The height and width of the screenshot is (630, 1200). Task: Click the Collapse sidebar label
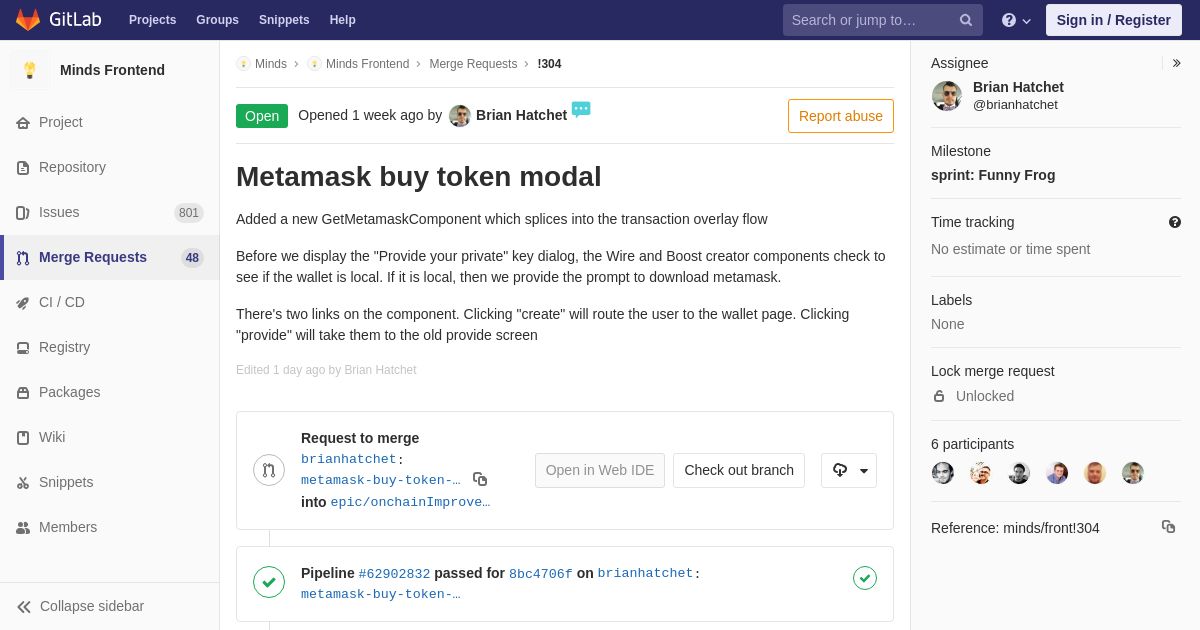point(92,606)
